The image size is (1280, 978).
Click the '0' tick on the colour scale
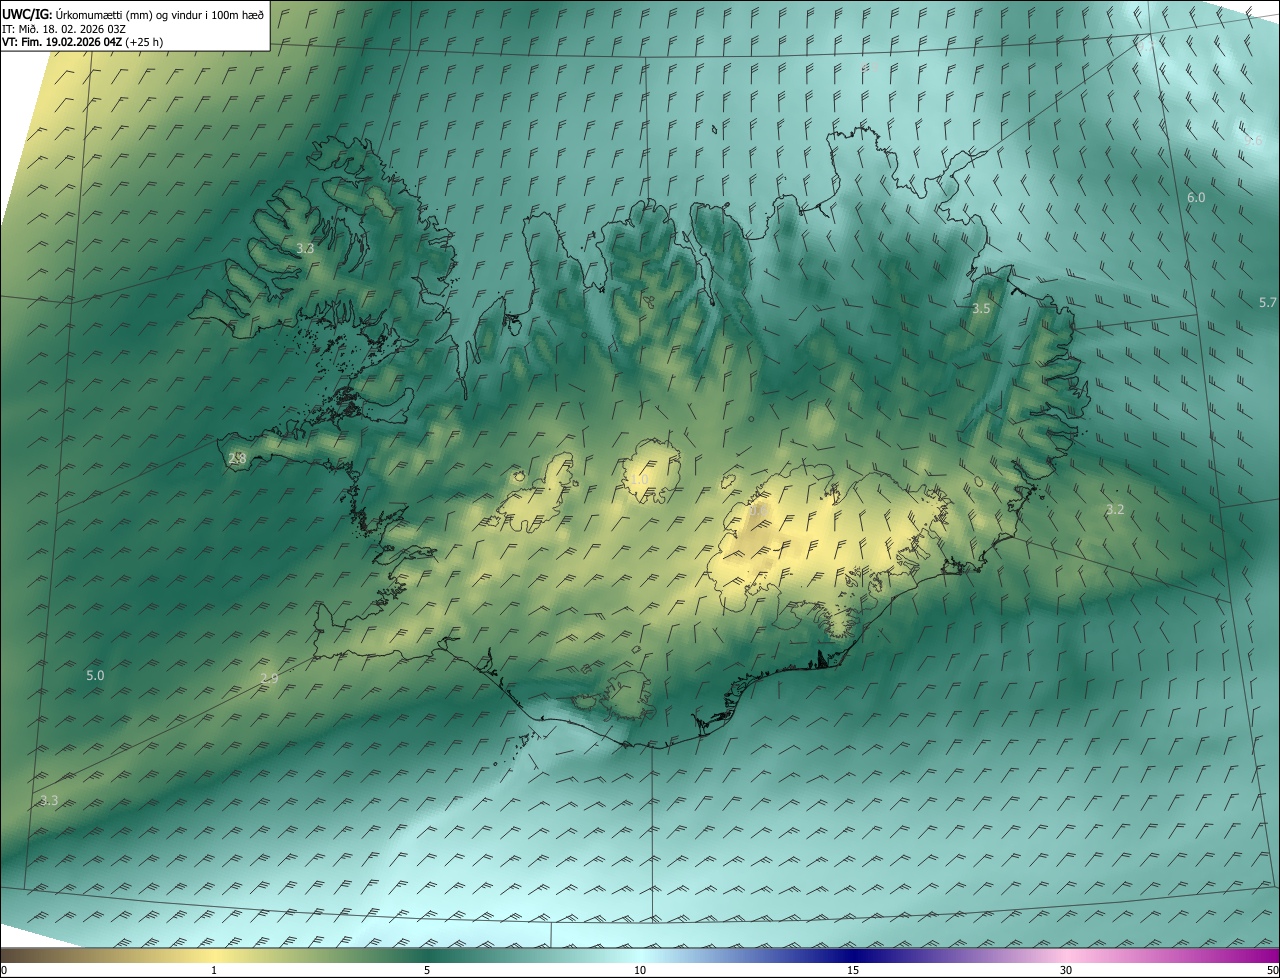click(x=4, y=971)
